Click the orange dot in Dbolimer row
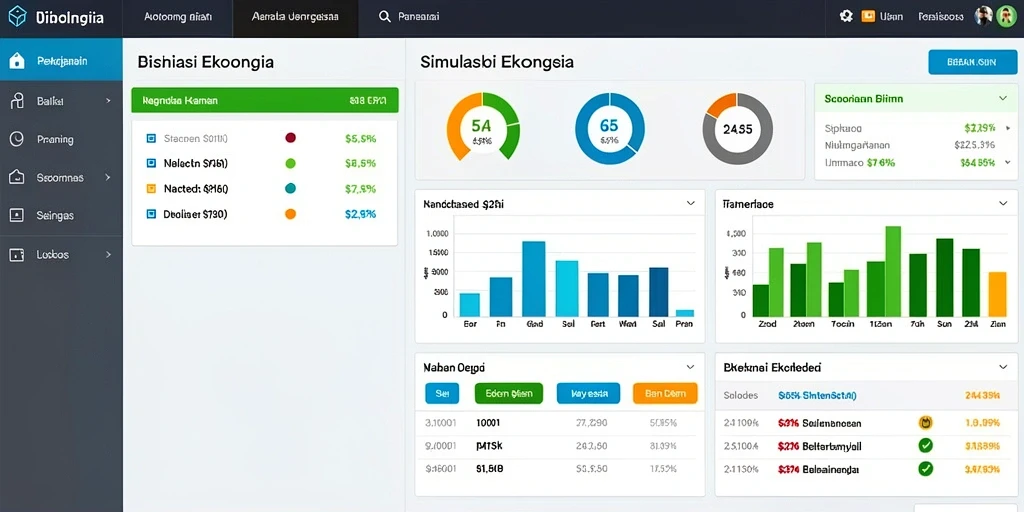 291,214
